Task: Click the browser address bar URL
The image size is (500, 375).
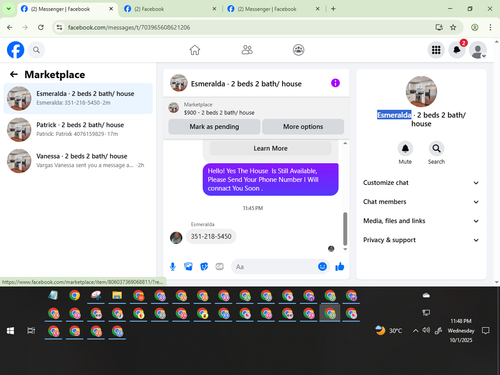Action: [129, 27]
